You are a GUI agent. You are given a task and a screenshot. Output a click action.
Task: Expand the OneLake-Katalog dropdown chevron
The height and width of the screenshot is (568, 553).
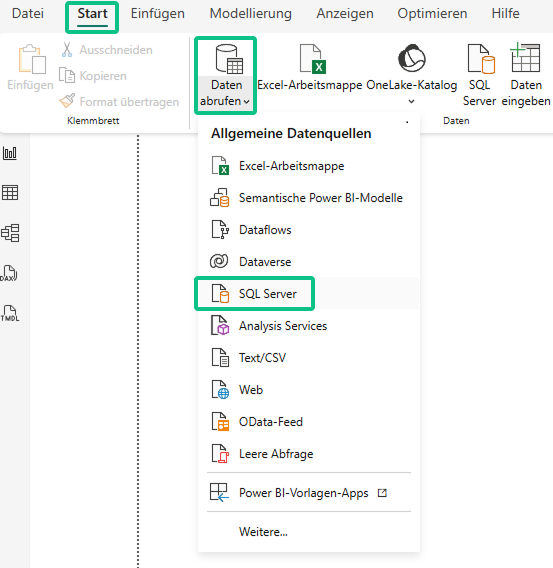pos(411,101)
